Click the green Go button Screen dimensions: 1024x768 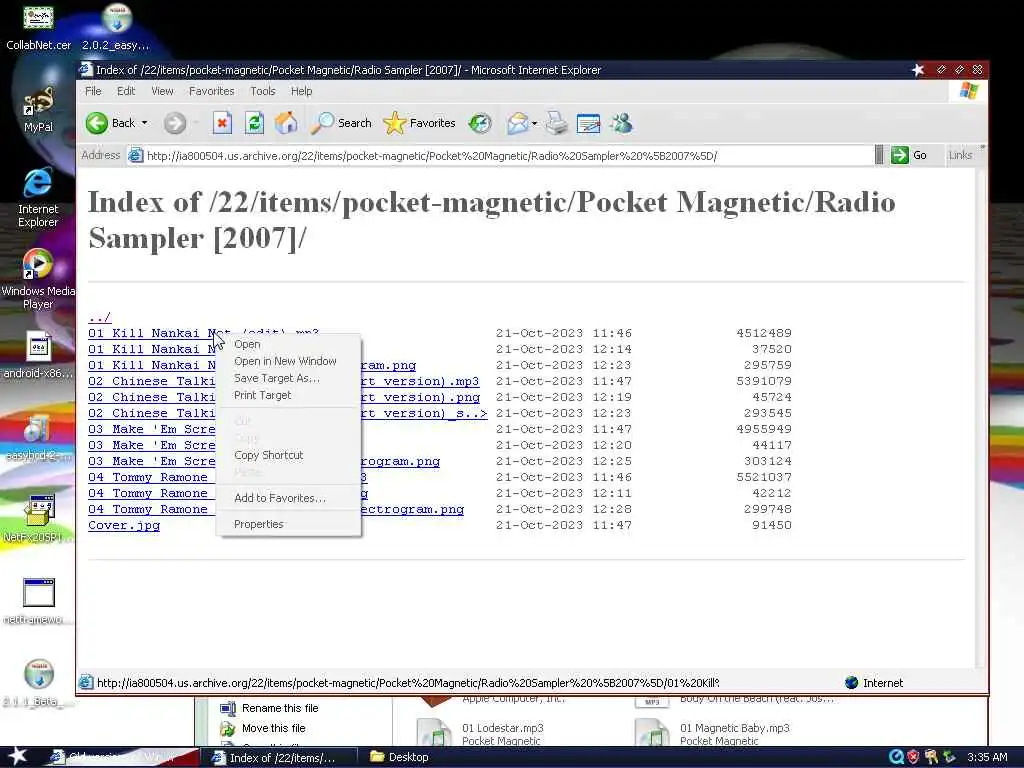click(x=908, y=155)
